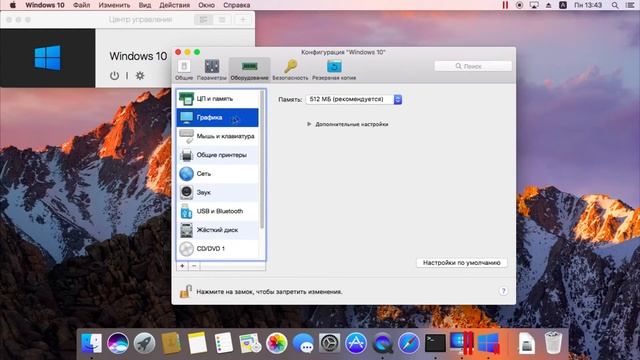Remove device with minus button
The image size is (640, 360).
click(x=194, y=266)
